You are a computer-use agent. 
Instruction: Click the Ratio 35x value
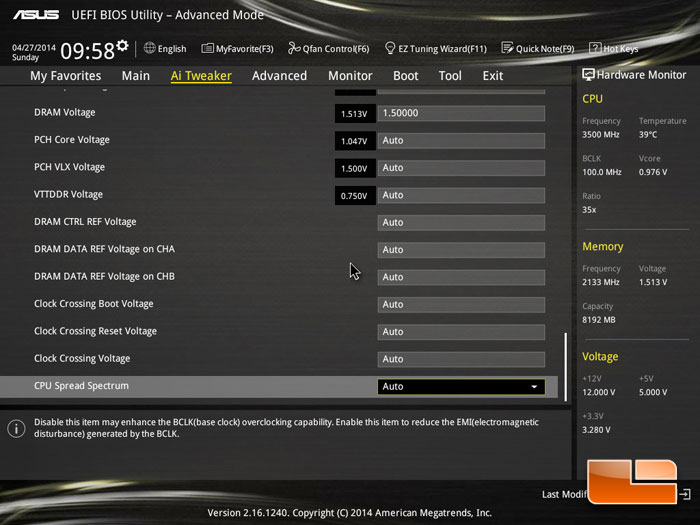(x=589, y=209)
